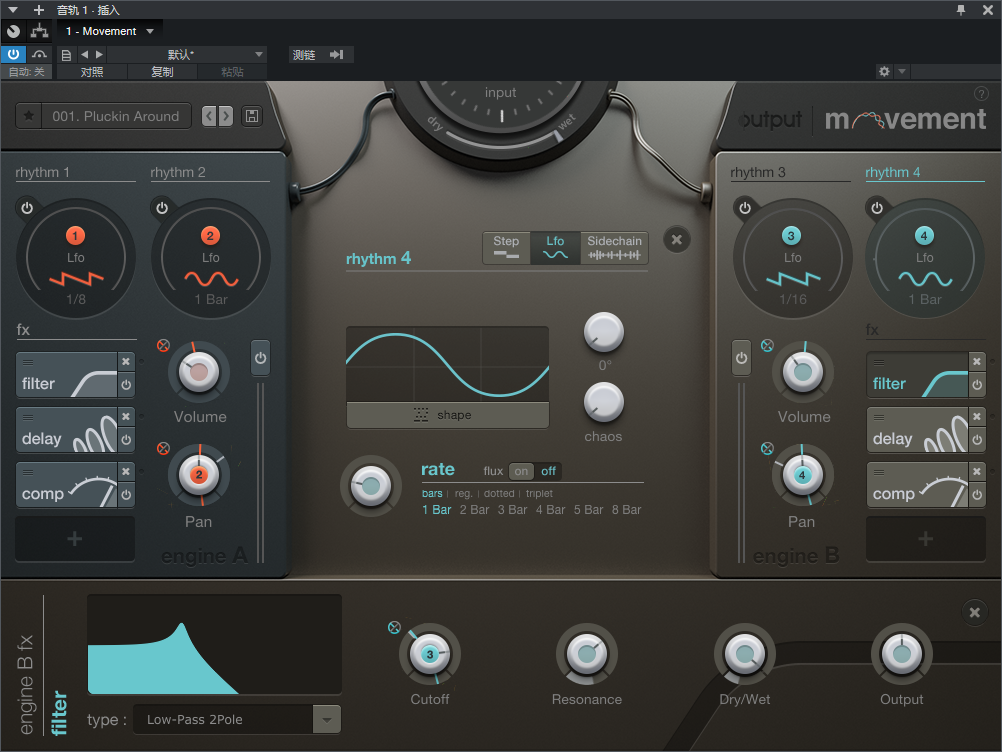Image resolution: width=1002 pixels, height=752 pixels.
Task: Clear modulation on engine A Pan
Action: (164, 449)
